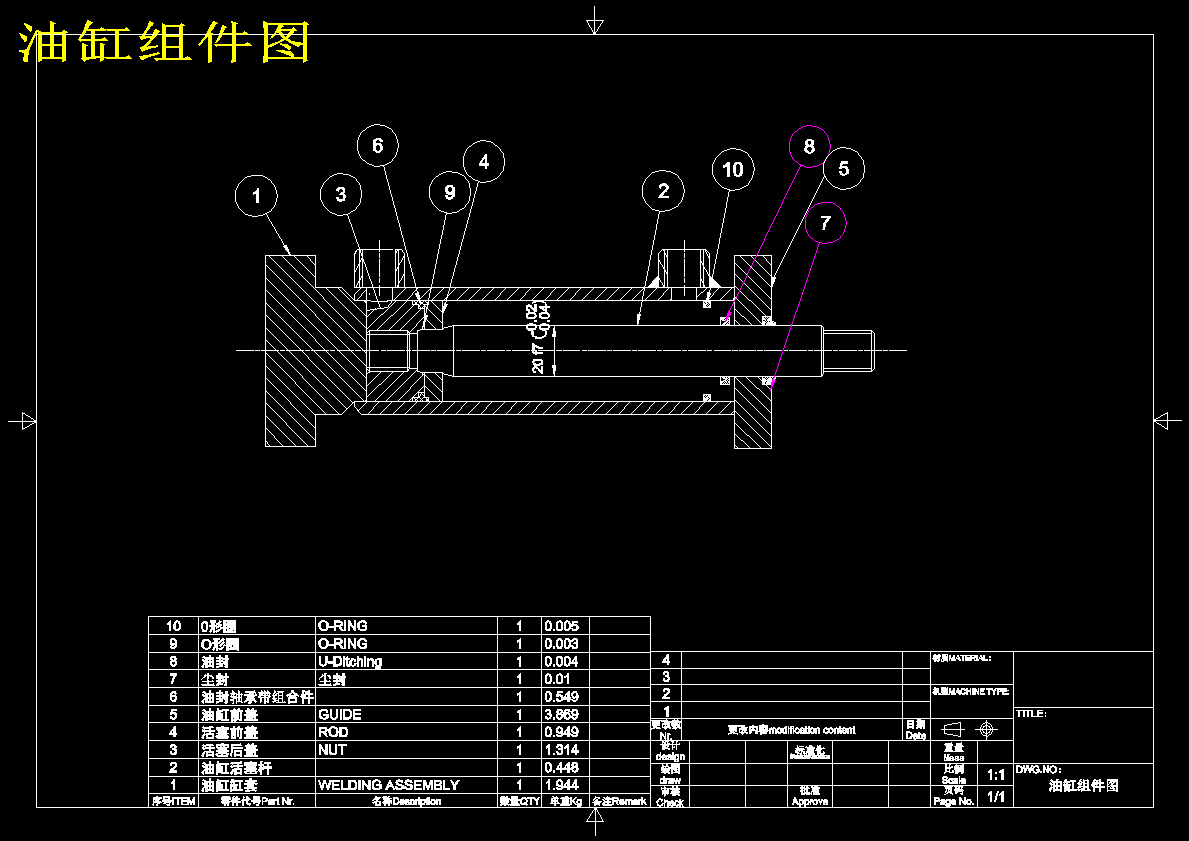Select revision row number 4 cell
Screen dimensions: 1189x841
(x=667, y=660)
